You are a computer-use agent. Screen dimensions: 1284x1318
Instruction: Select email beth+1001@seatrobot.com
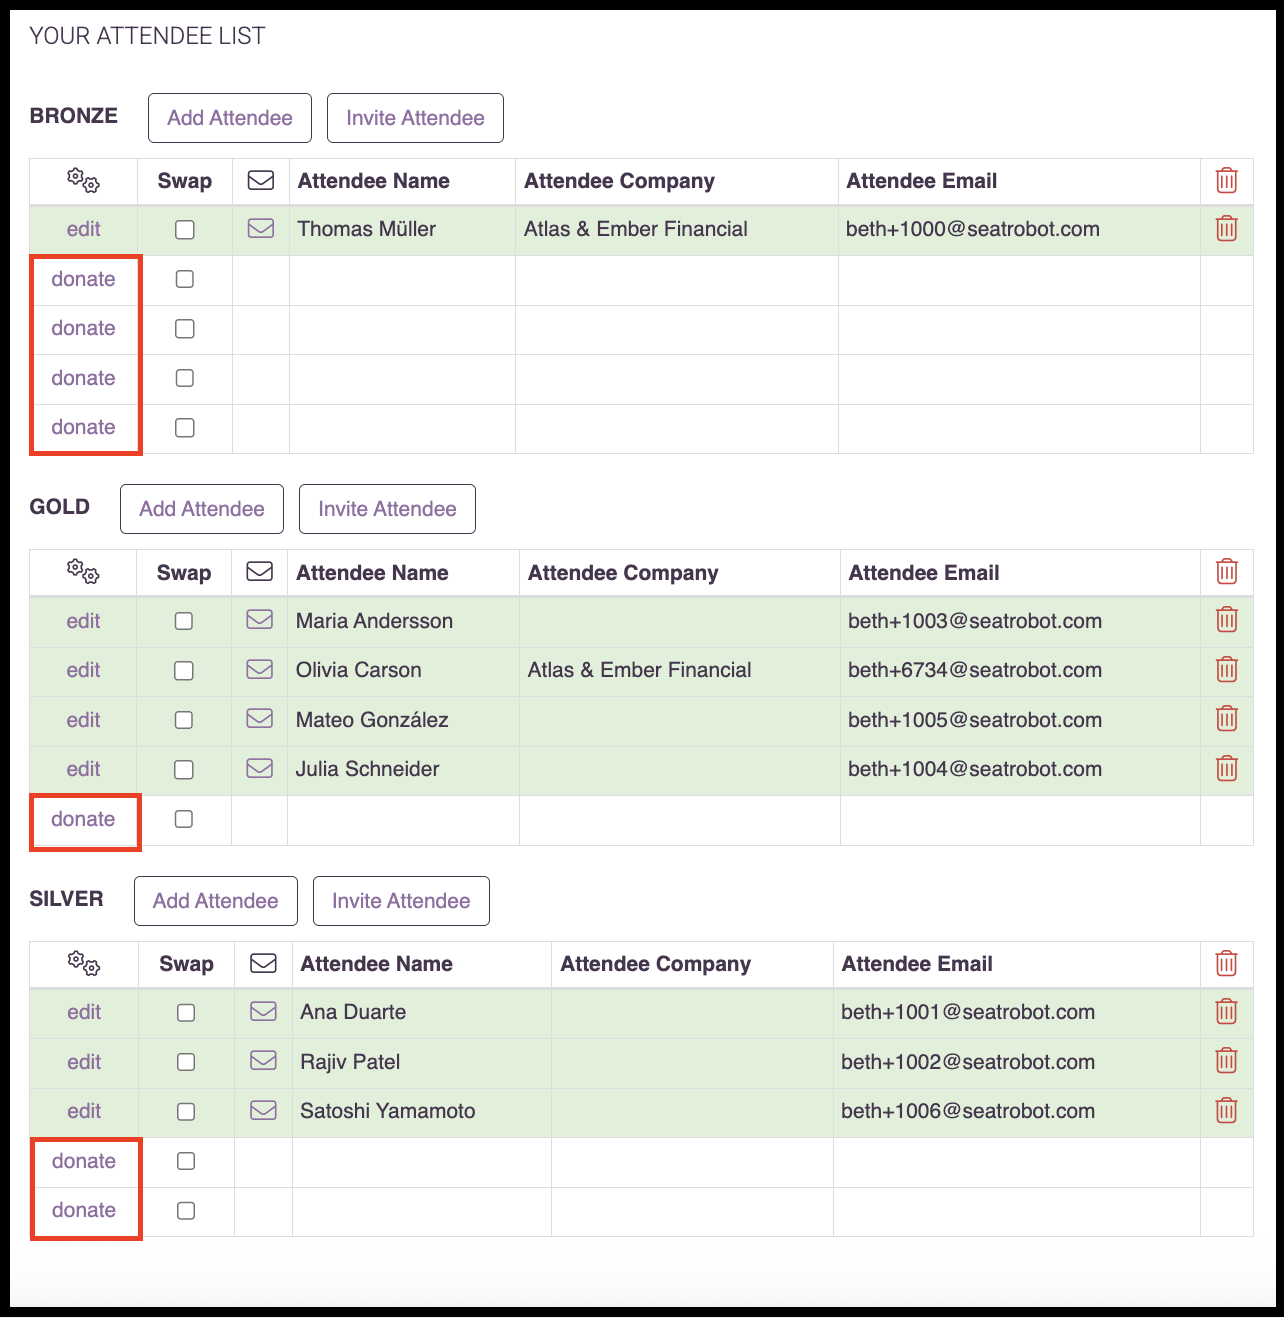[x=968, y=1012]
